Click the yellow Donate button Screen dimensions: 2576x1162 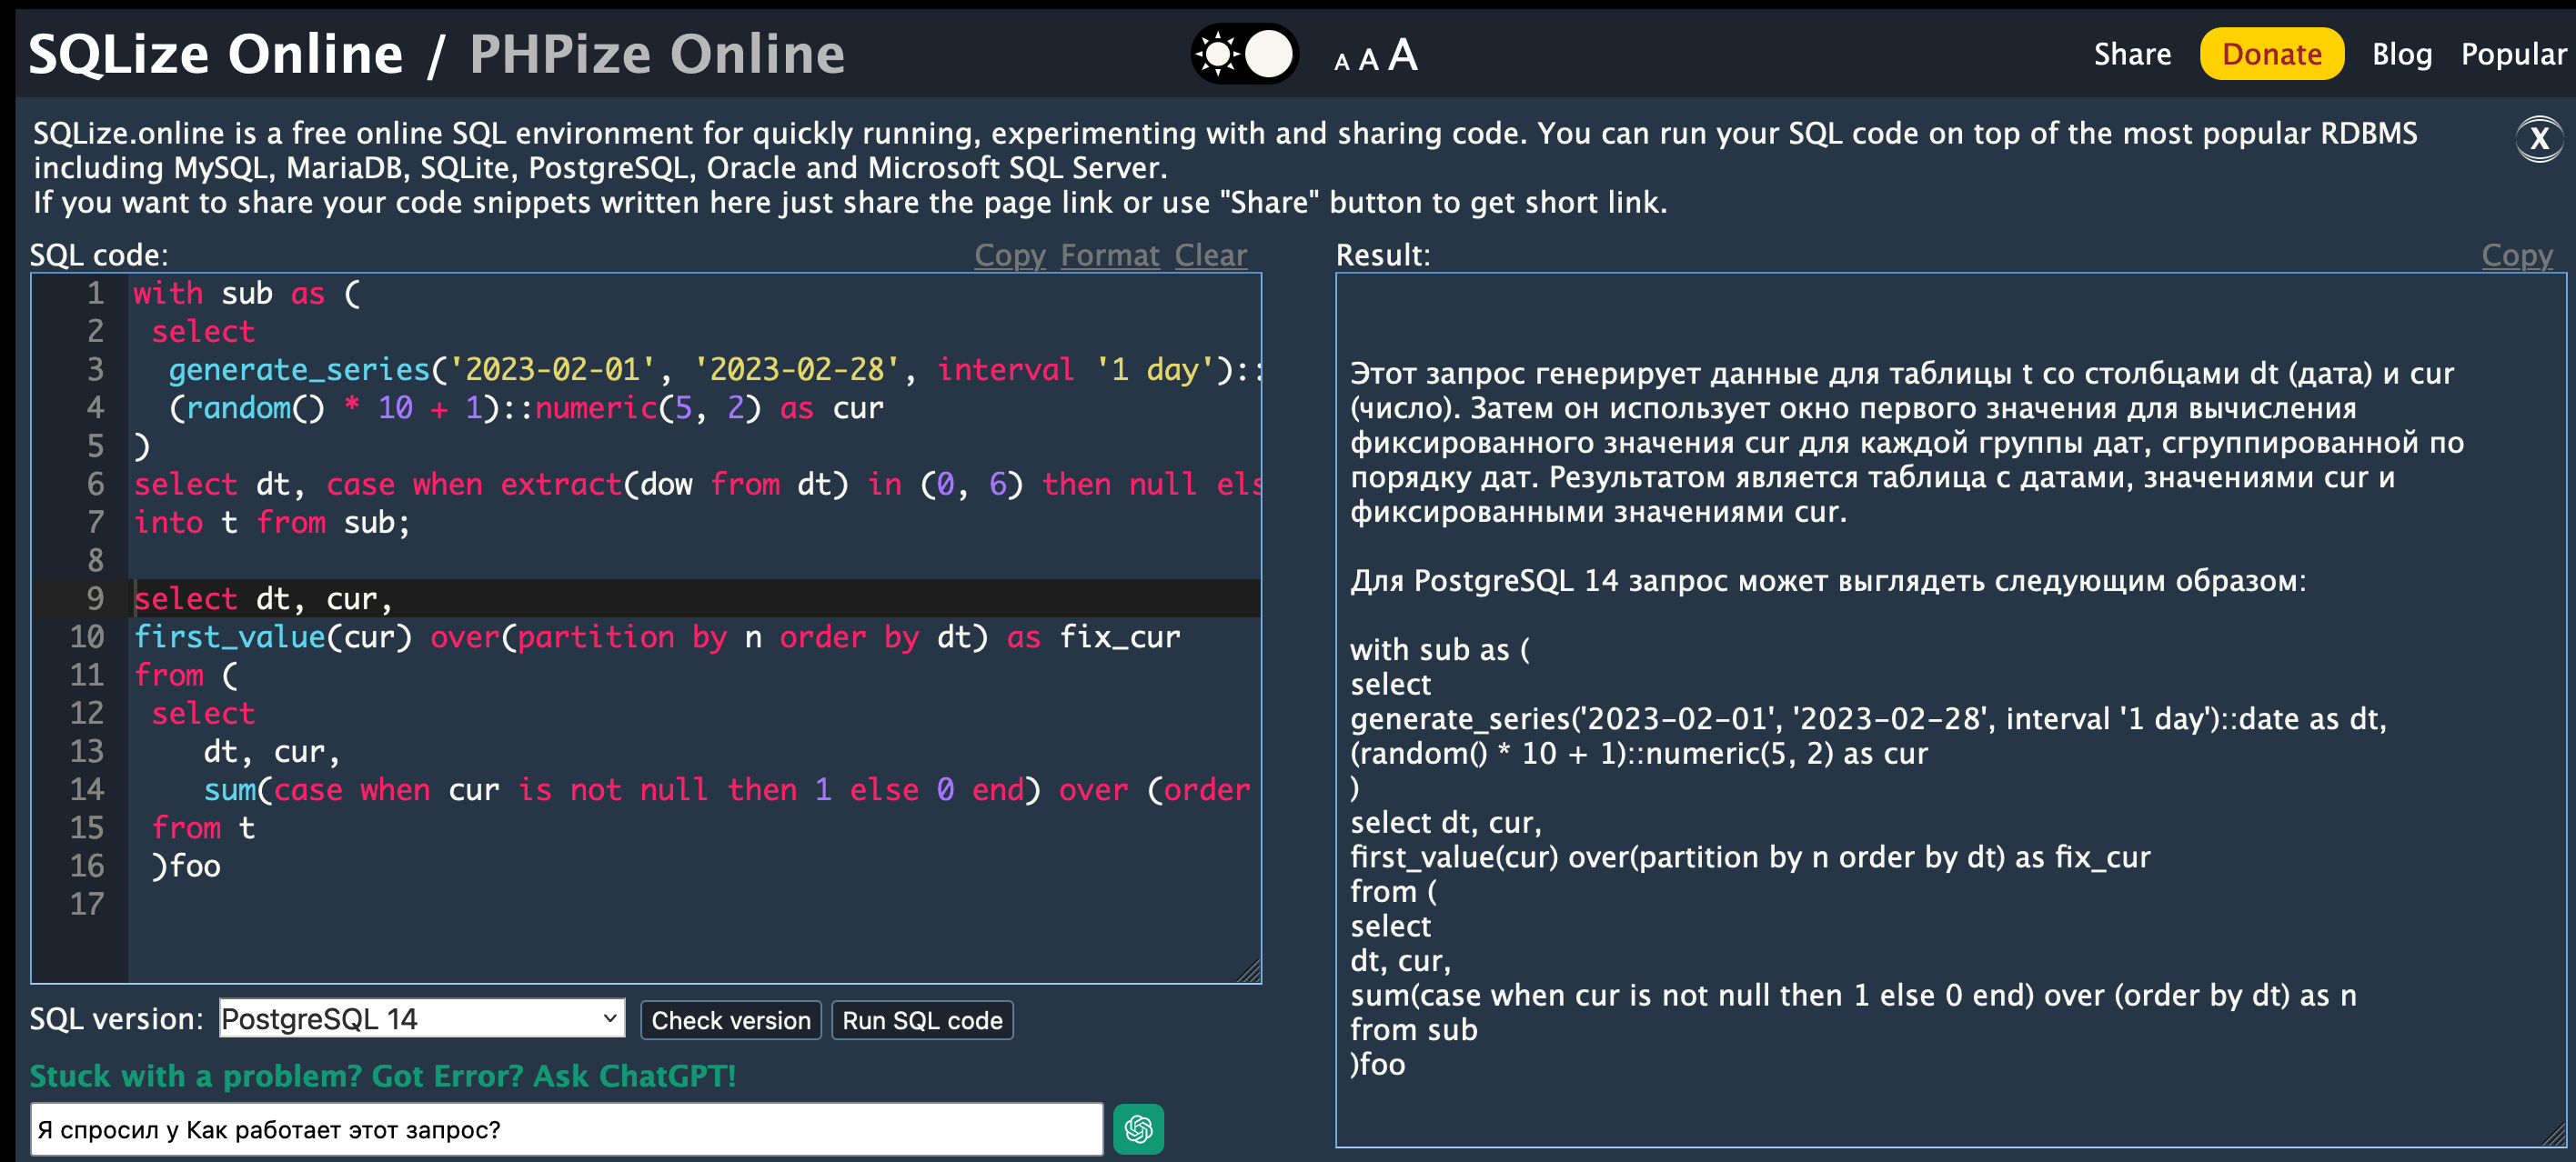(x=2271, y=54)
